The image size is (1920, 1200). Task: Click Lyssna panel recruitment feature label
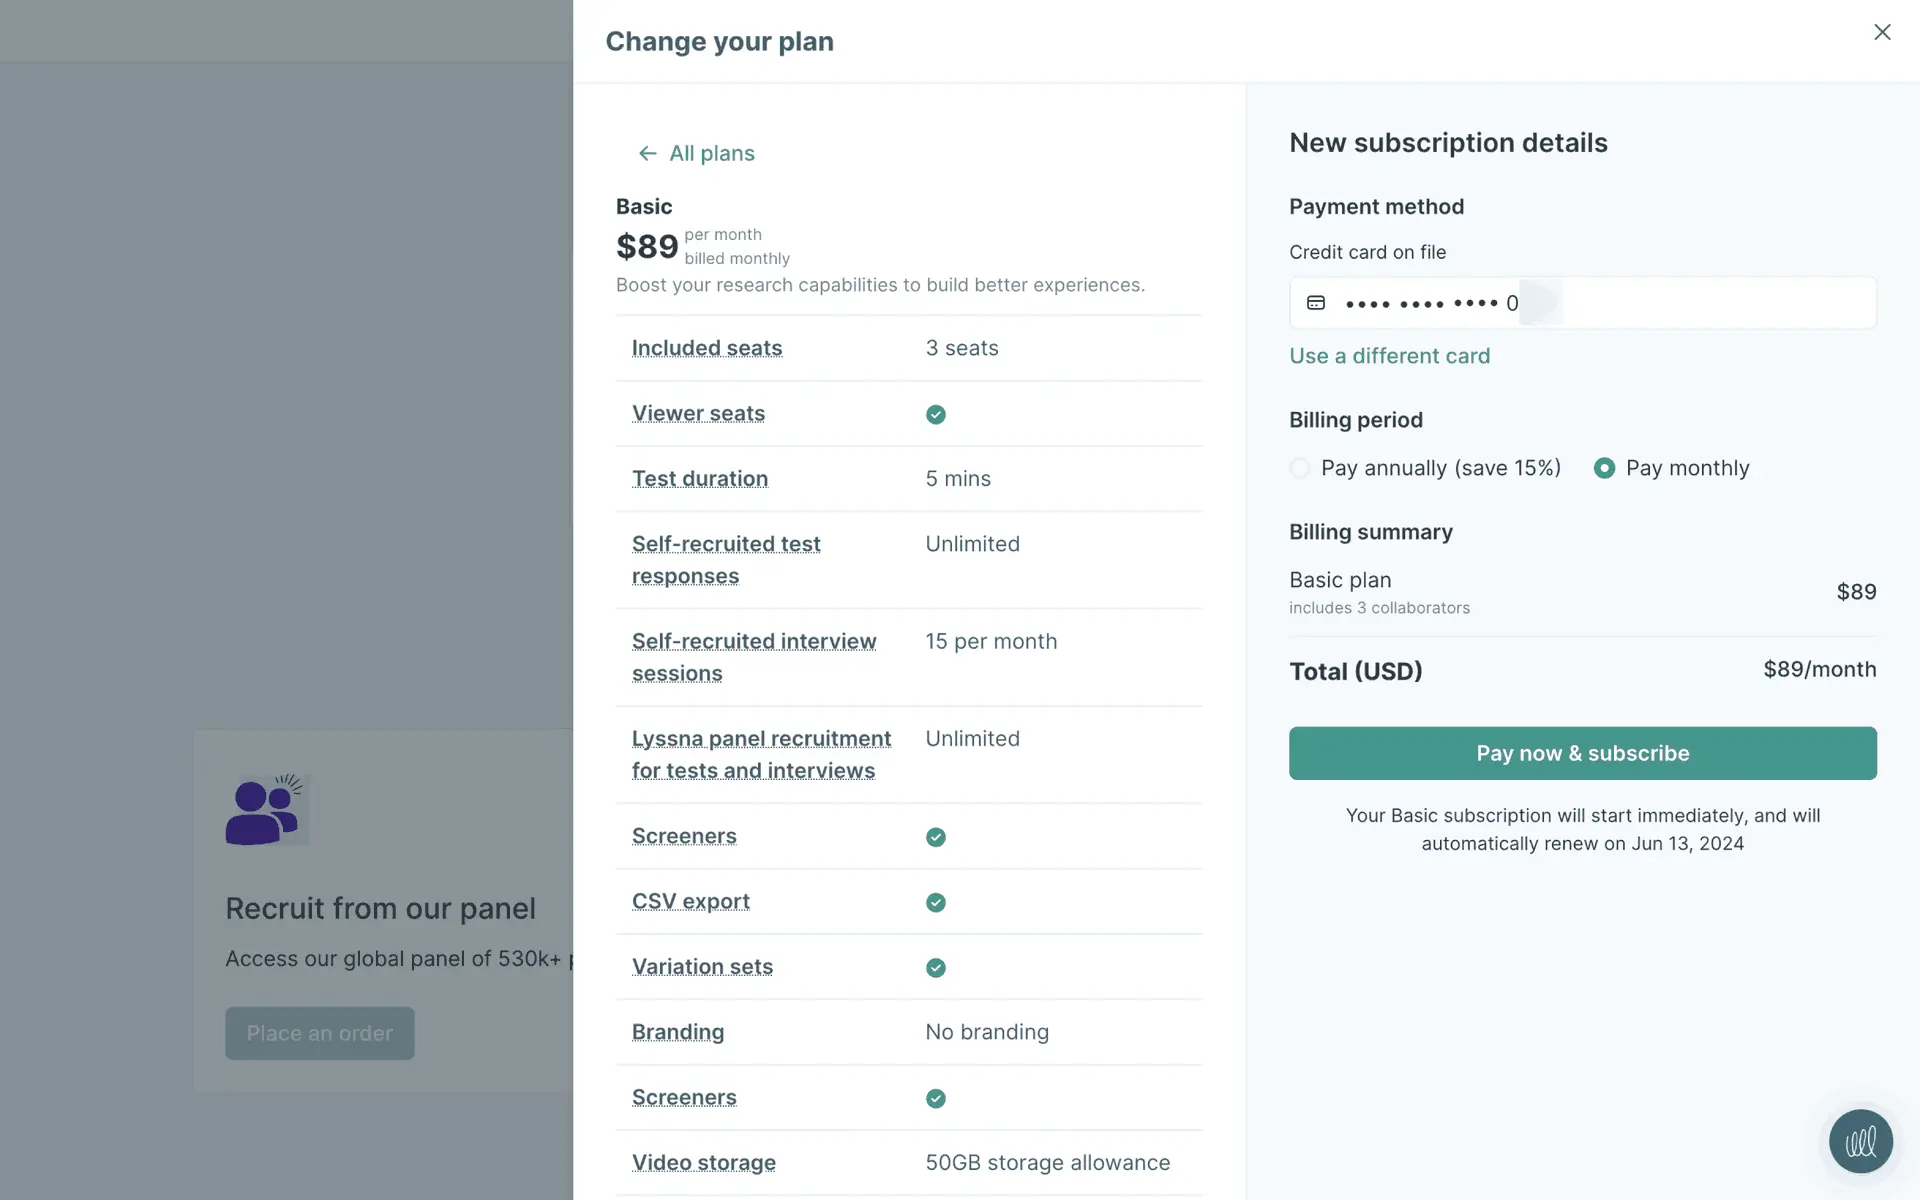[760, 754]
